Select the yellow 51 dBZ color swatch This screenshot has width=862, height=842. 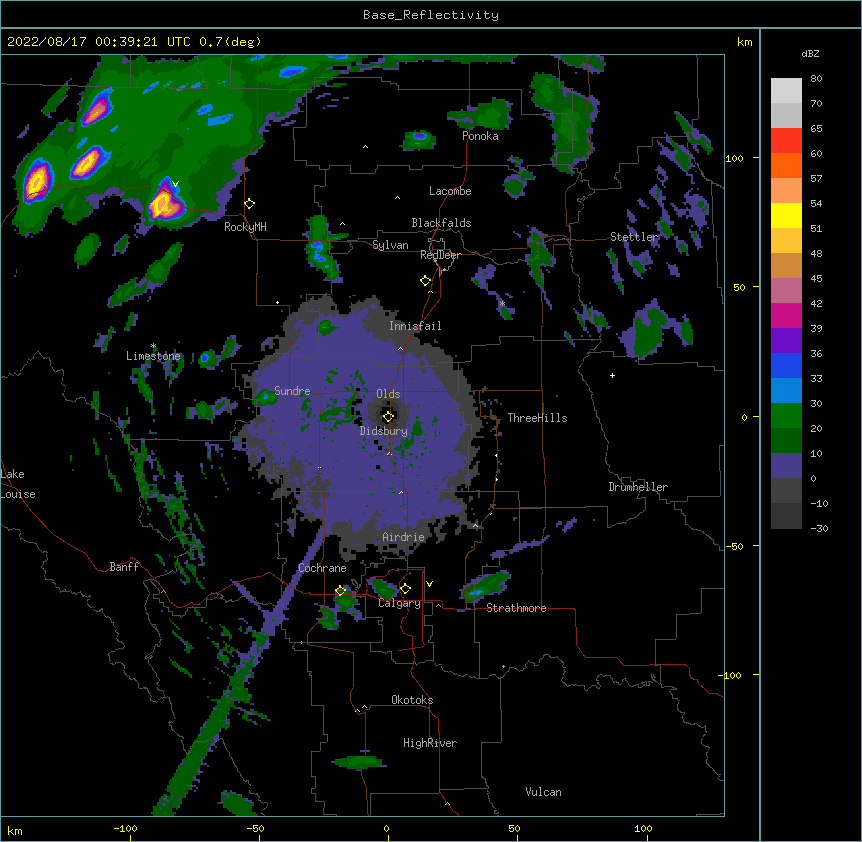(x=786, y=215)
